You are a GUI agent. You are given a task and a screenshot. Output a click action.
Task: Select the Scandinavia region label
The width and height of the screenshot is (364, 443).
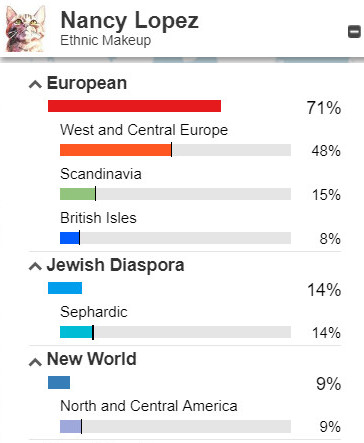[x=101, y=174]
